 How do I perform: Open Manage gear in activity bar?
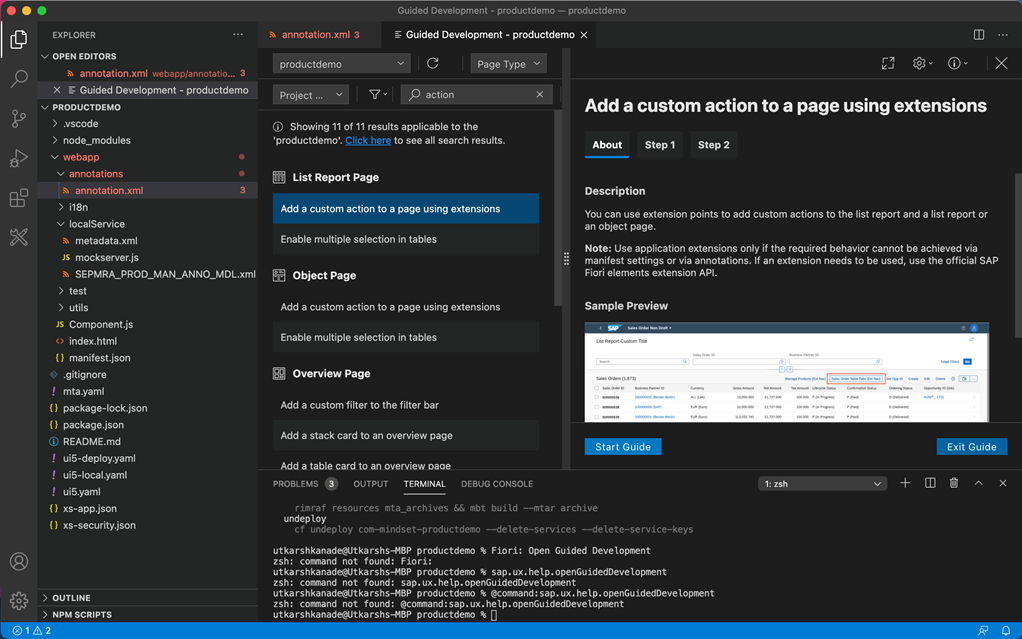pos(19,601)
